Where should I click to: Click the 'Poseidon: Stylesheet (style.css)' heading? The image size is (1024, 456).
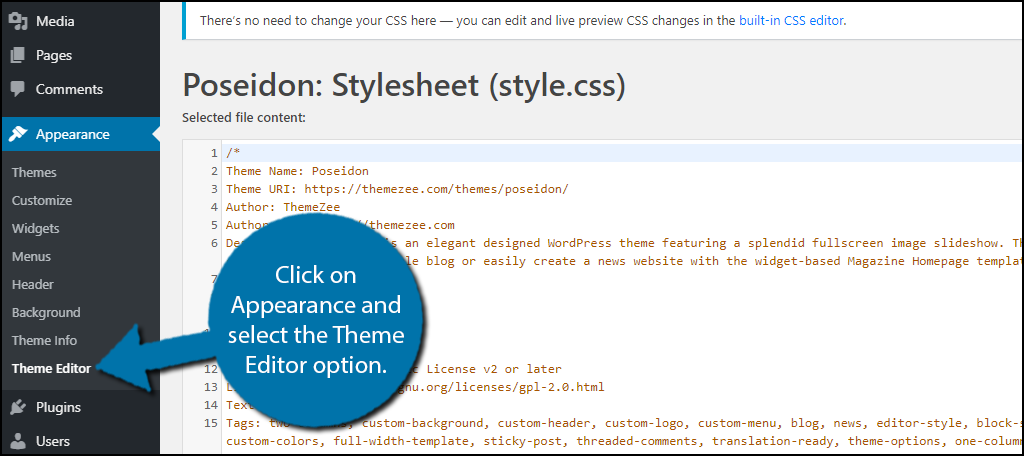tap(404, 86)
